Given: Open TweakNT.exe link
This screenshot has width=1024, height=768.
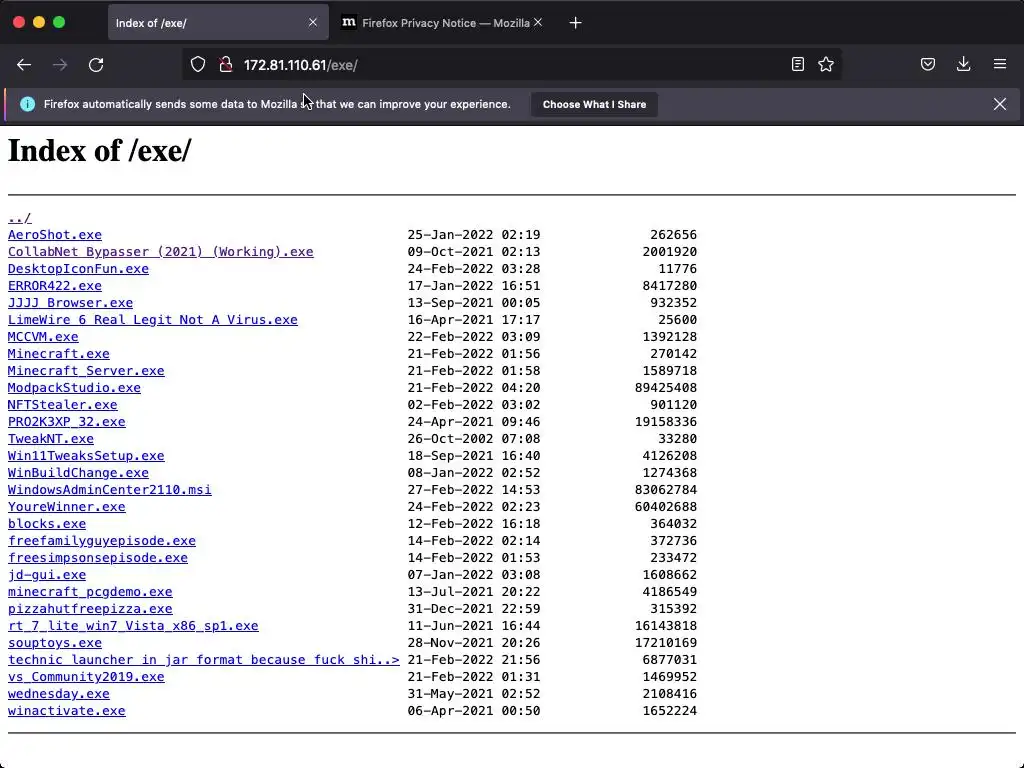Looking at the screenshot, I should click(x=51, y=438).
